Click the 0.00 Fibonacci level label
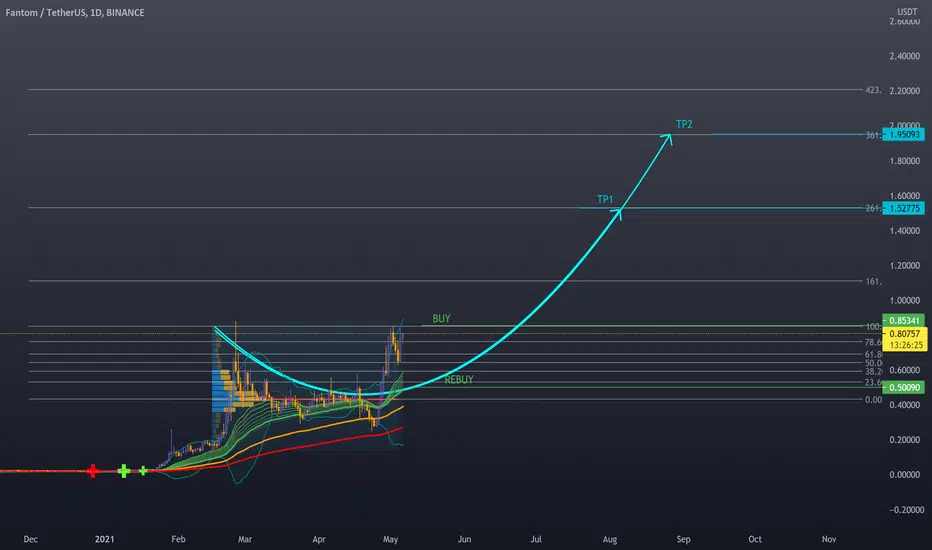The height and width of the screenshot is (550, 932). pos(873,400)
